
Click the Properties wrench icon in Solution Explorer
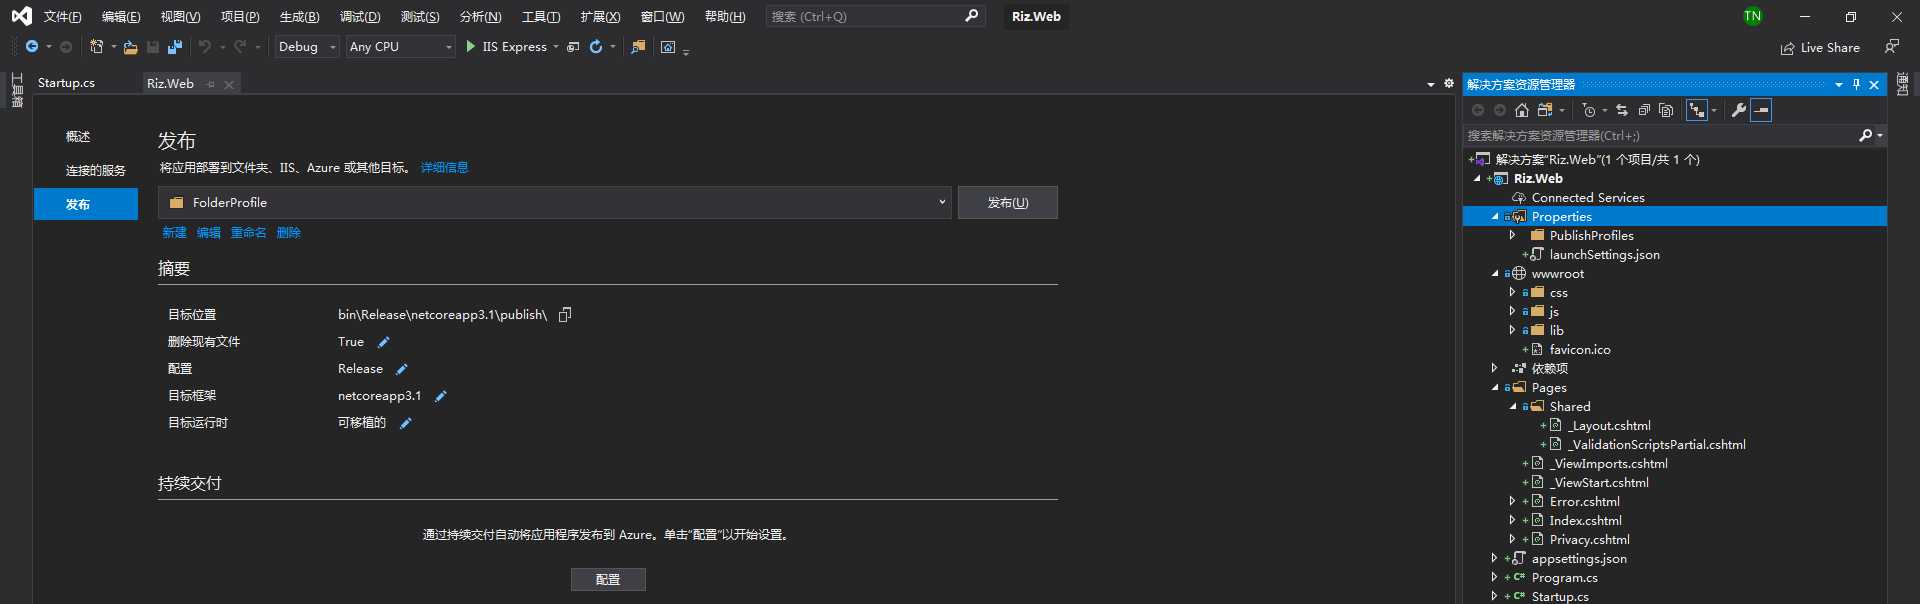click(x=1739, y=110)
